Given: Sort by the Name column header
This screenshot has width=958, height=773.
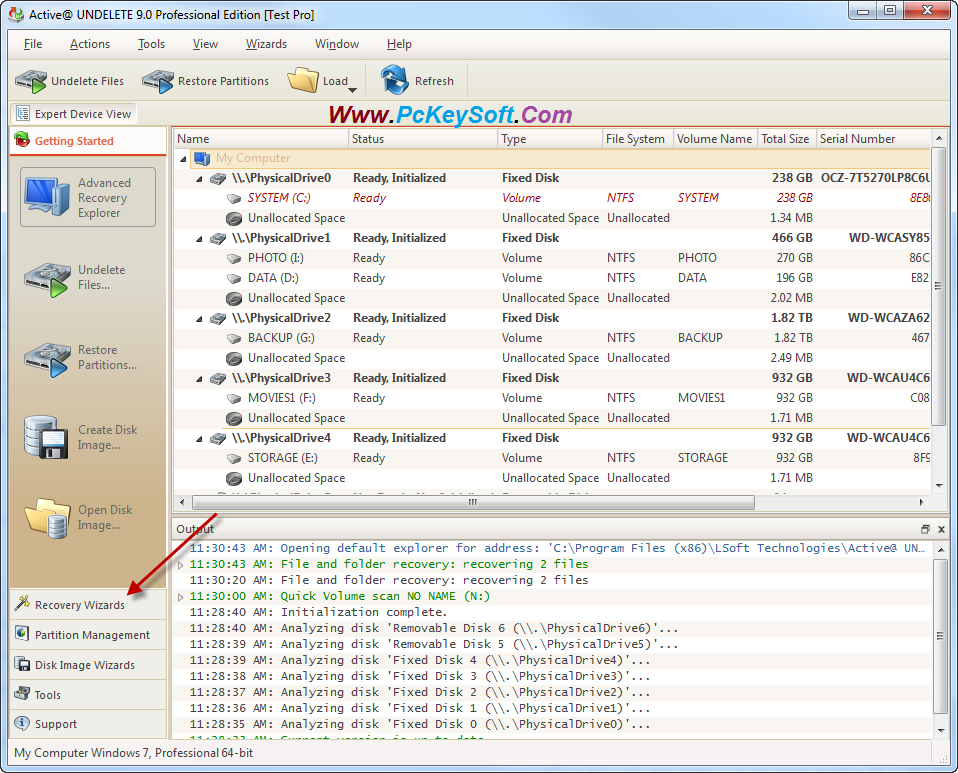Looking at the screenshot, I should click(x=261, y=139).
